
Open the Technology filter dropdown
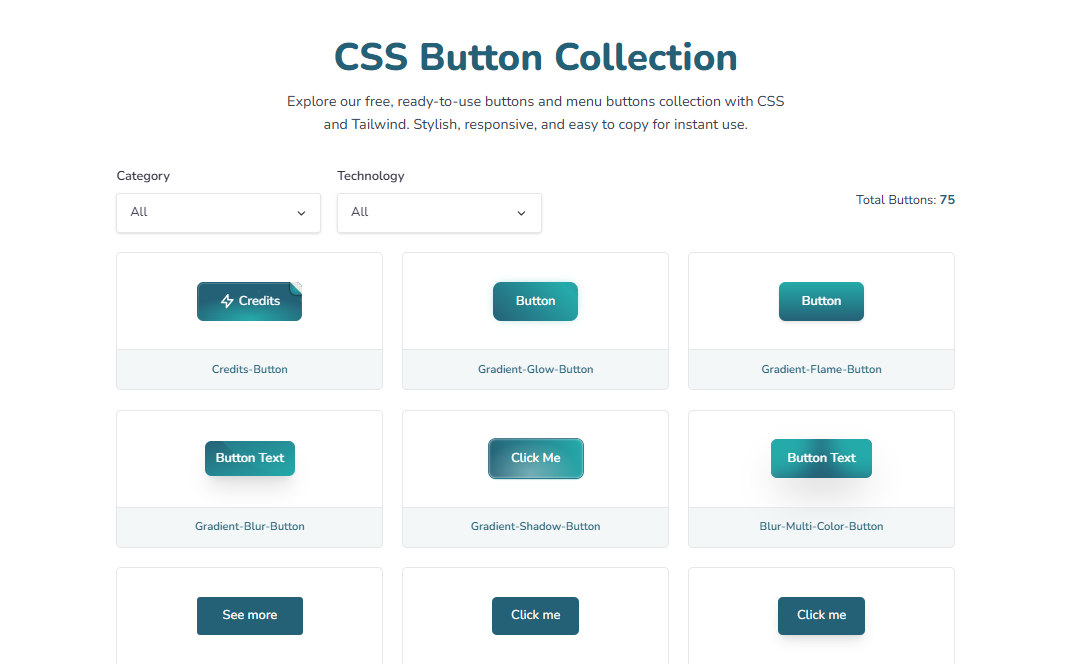point(439,212)
